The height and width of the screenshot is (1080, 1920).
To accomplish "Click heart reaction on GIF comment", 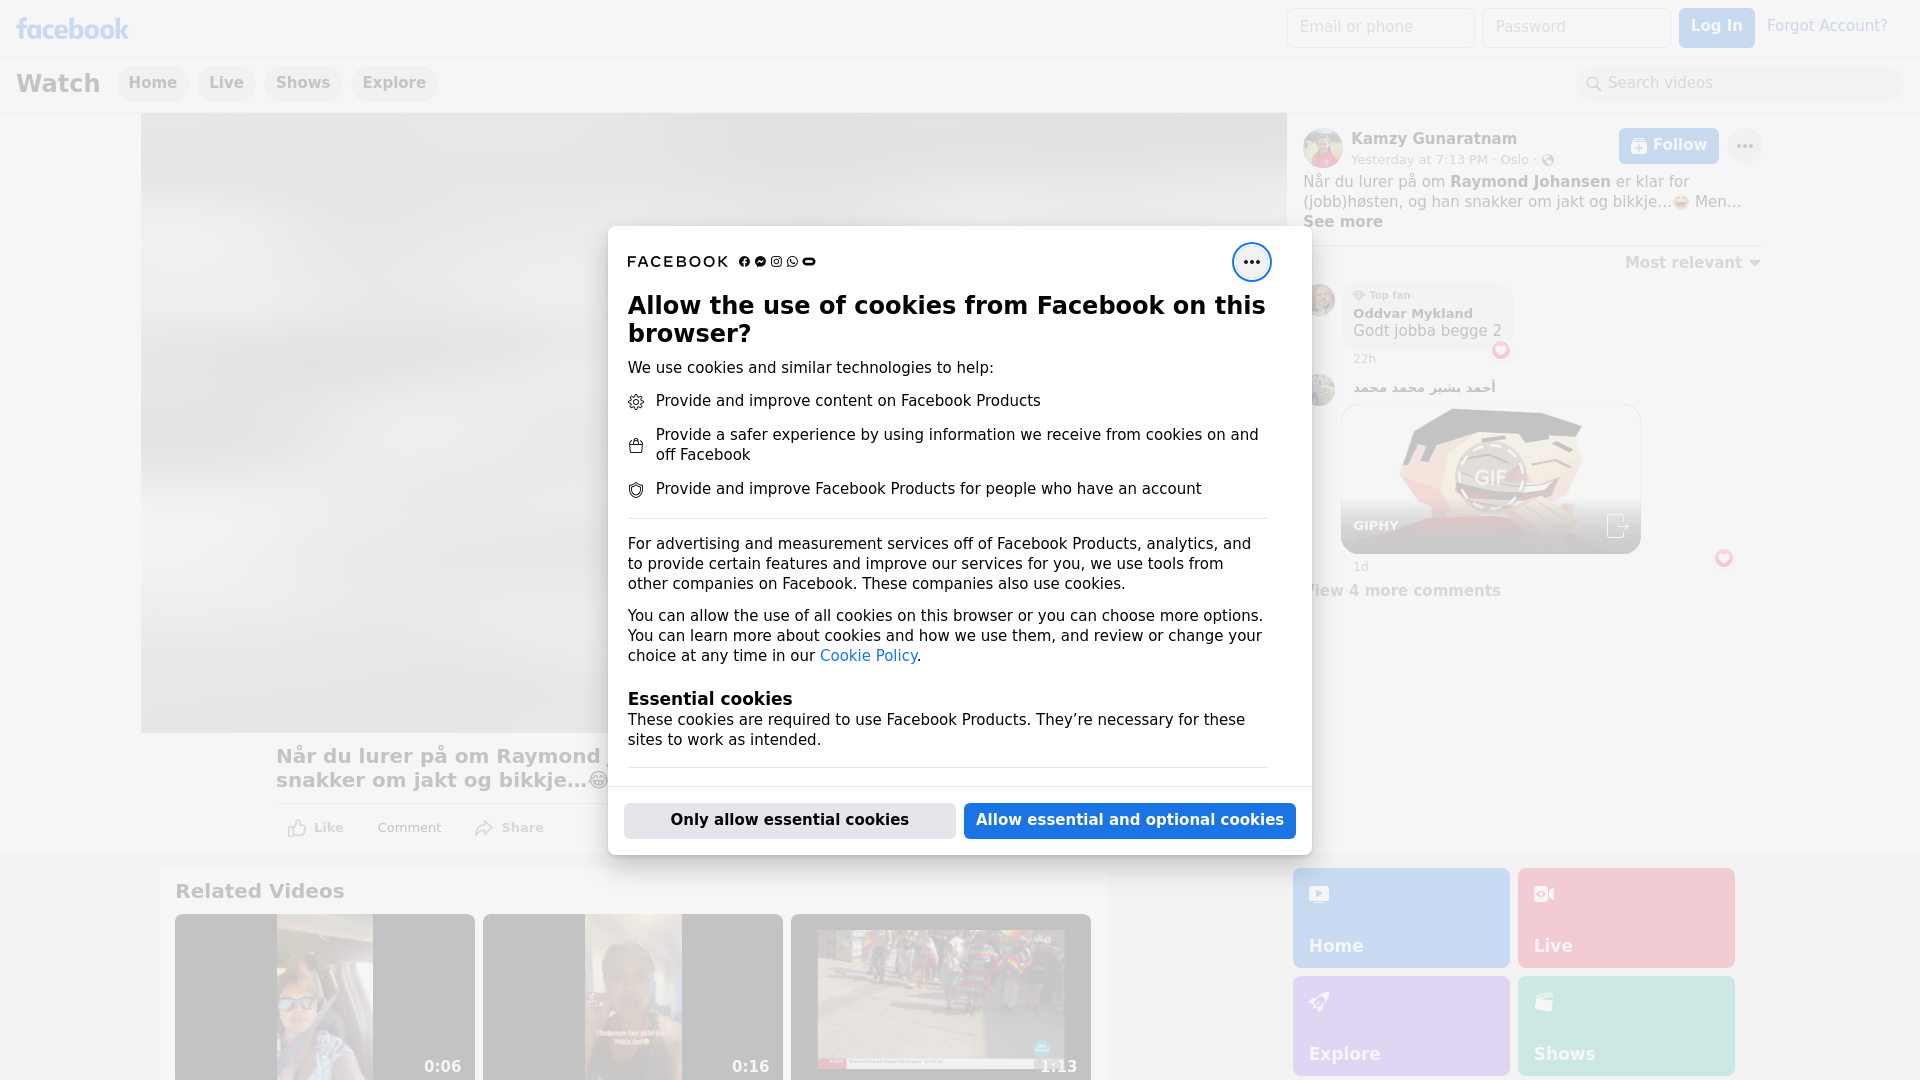I will pos(1723,558).
